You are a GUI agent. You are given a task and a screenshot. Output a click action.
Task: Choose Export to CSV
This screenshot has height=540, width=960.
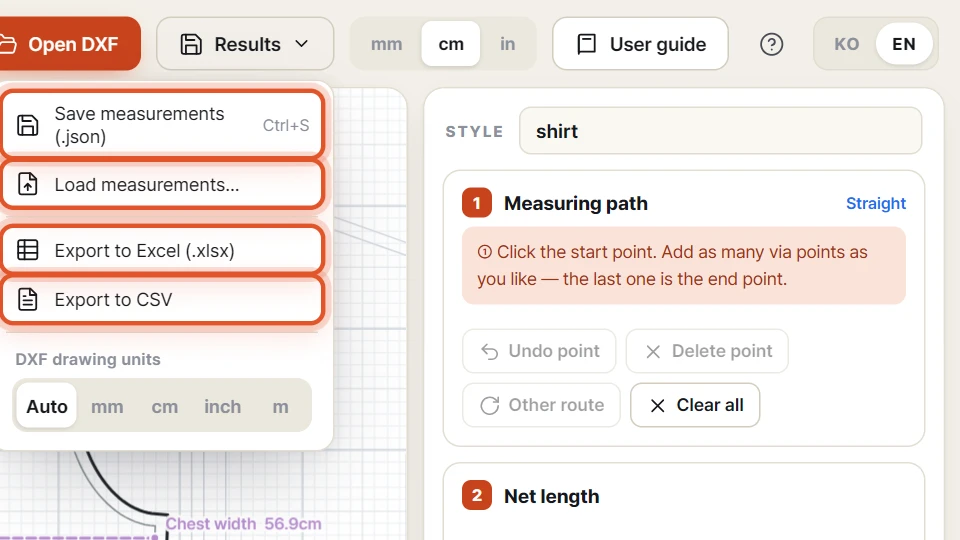click(x=162, y=299)
